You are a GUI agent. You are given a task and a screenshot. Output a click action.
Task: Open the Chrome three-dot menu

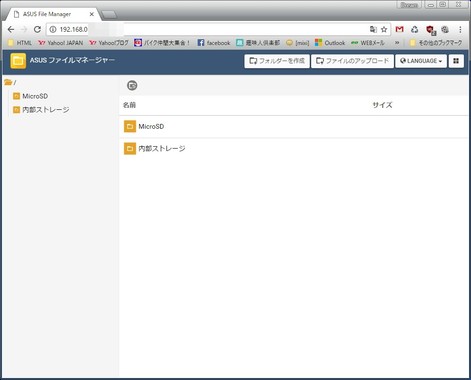460,29
